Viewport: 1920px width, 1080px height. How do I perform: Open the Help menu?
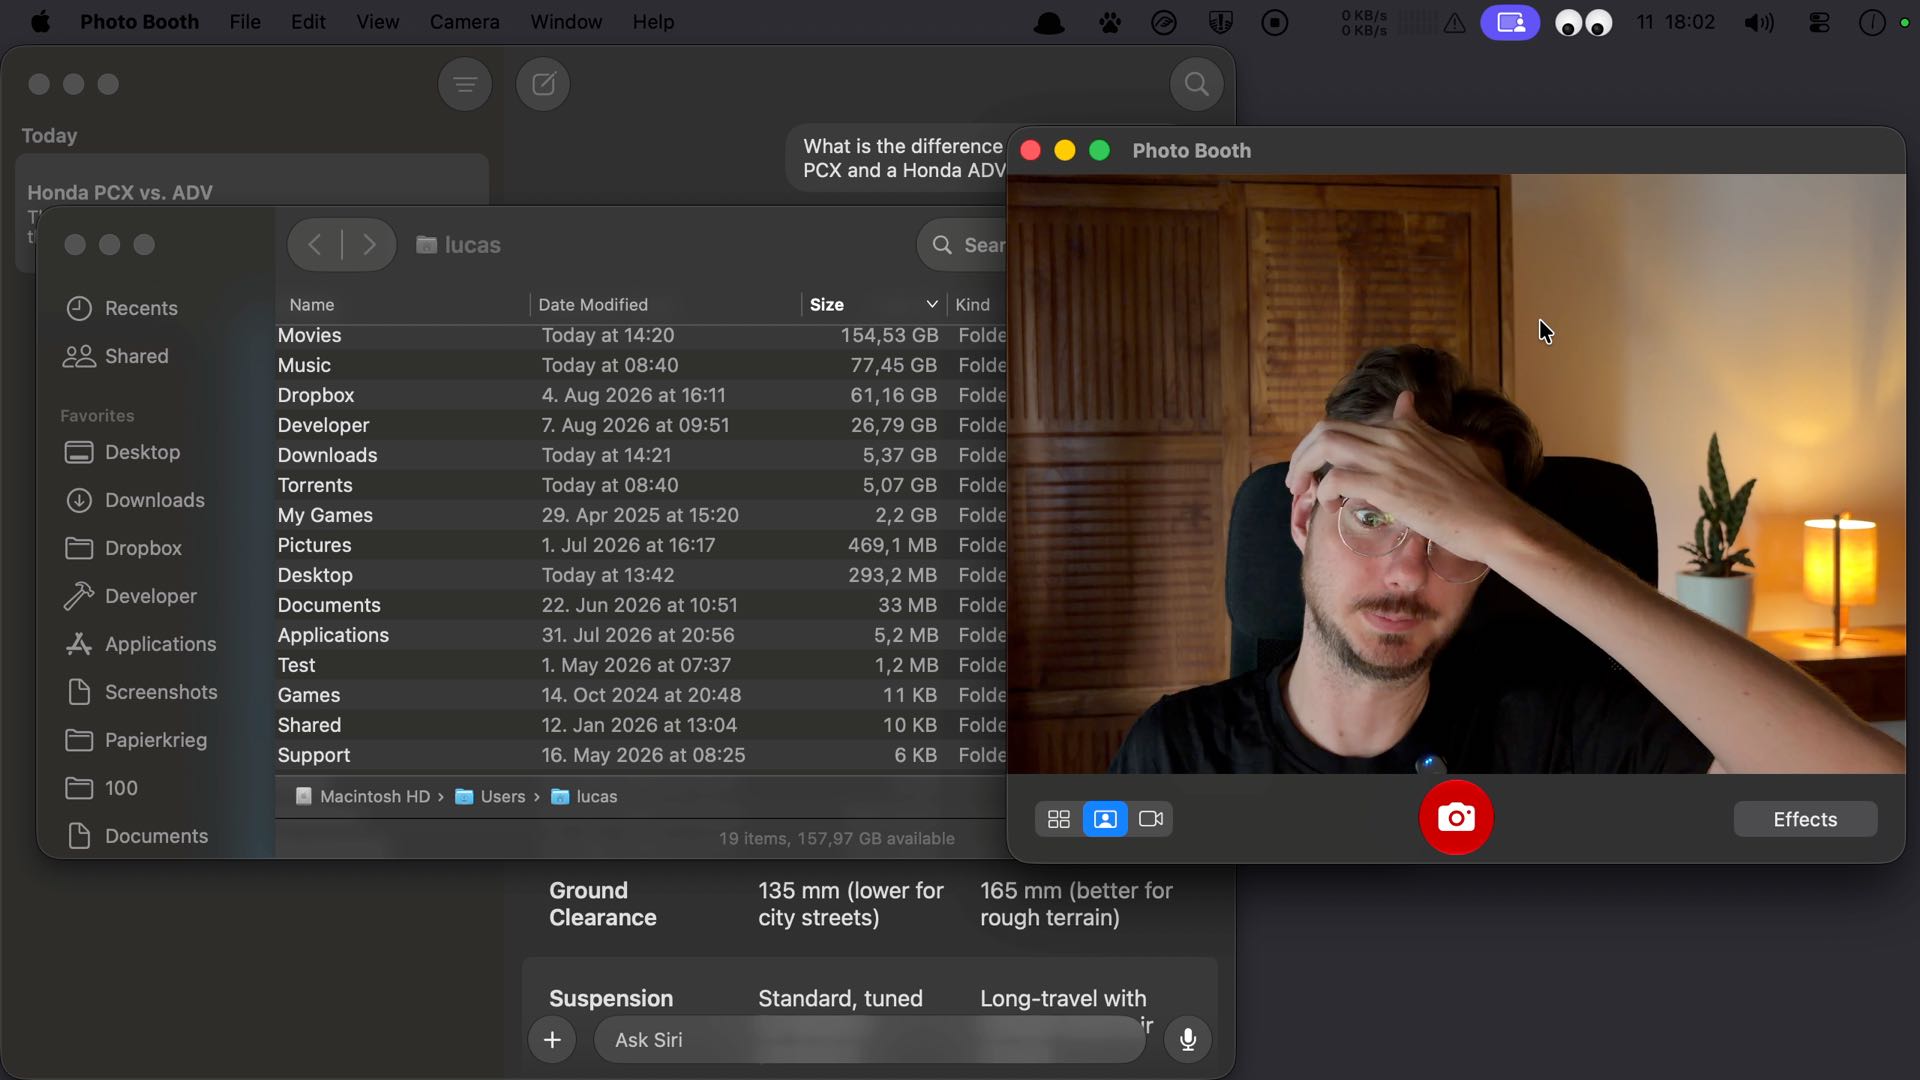[x=653, y=22]
